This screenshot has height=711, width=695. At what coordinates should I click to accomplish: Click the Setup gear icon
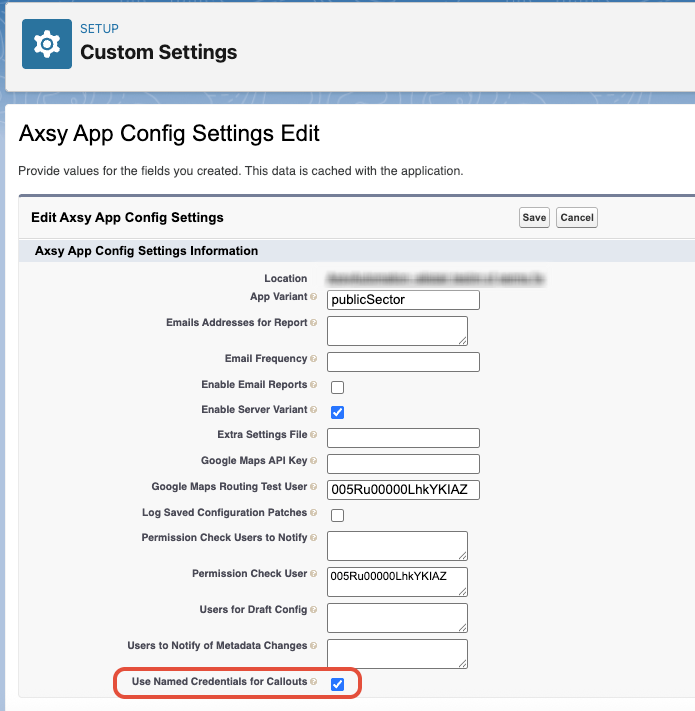coord(47,44)
